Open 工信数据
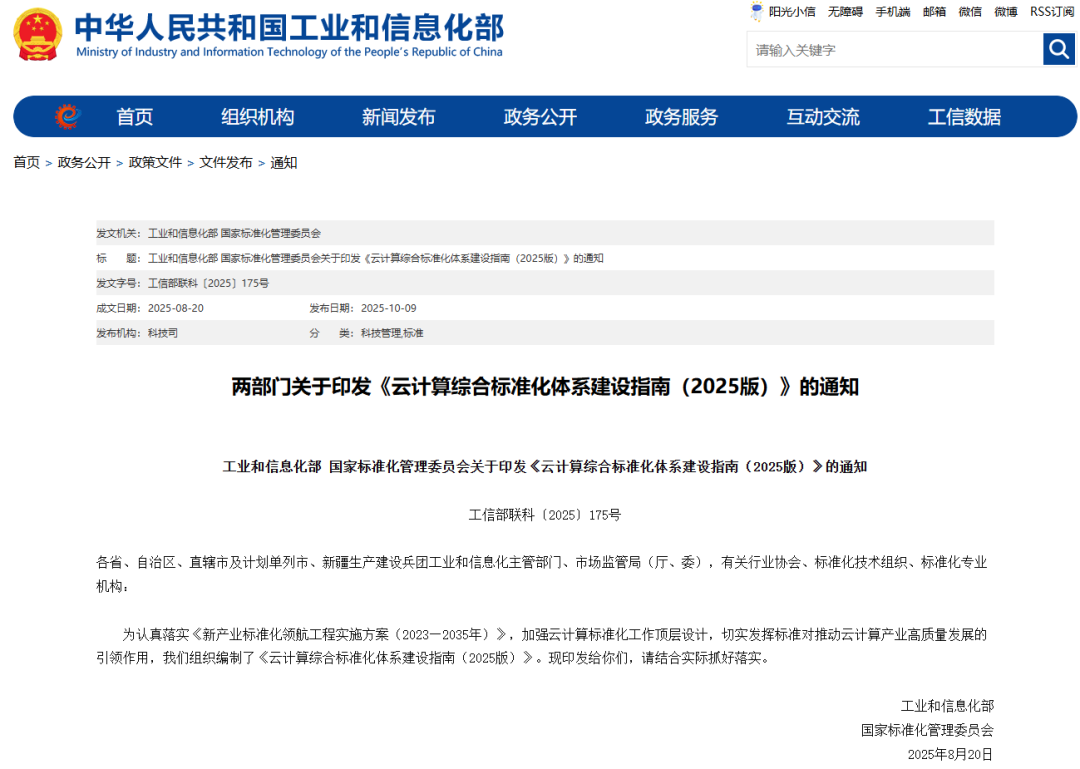 962,116
